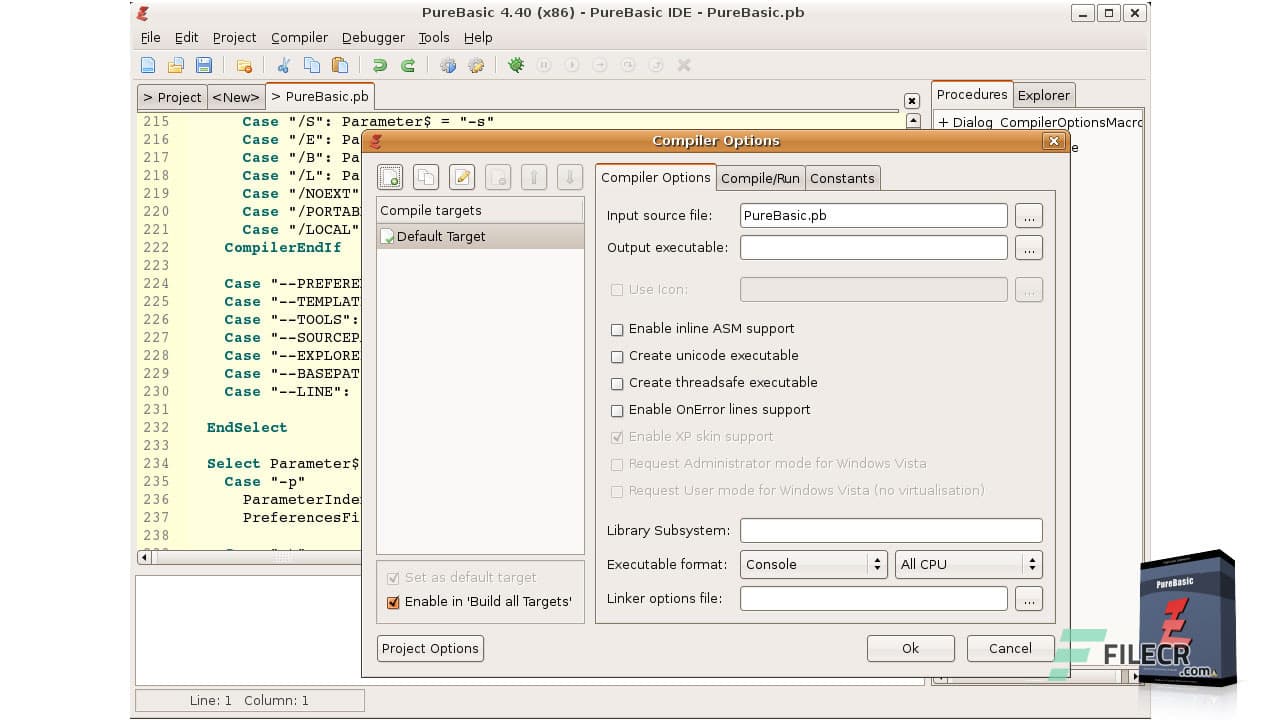Click the Project Options button
The image size is (1280, 720).
(430, 648)
